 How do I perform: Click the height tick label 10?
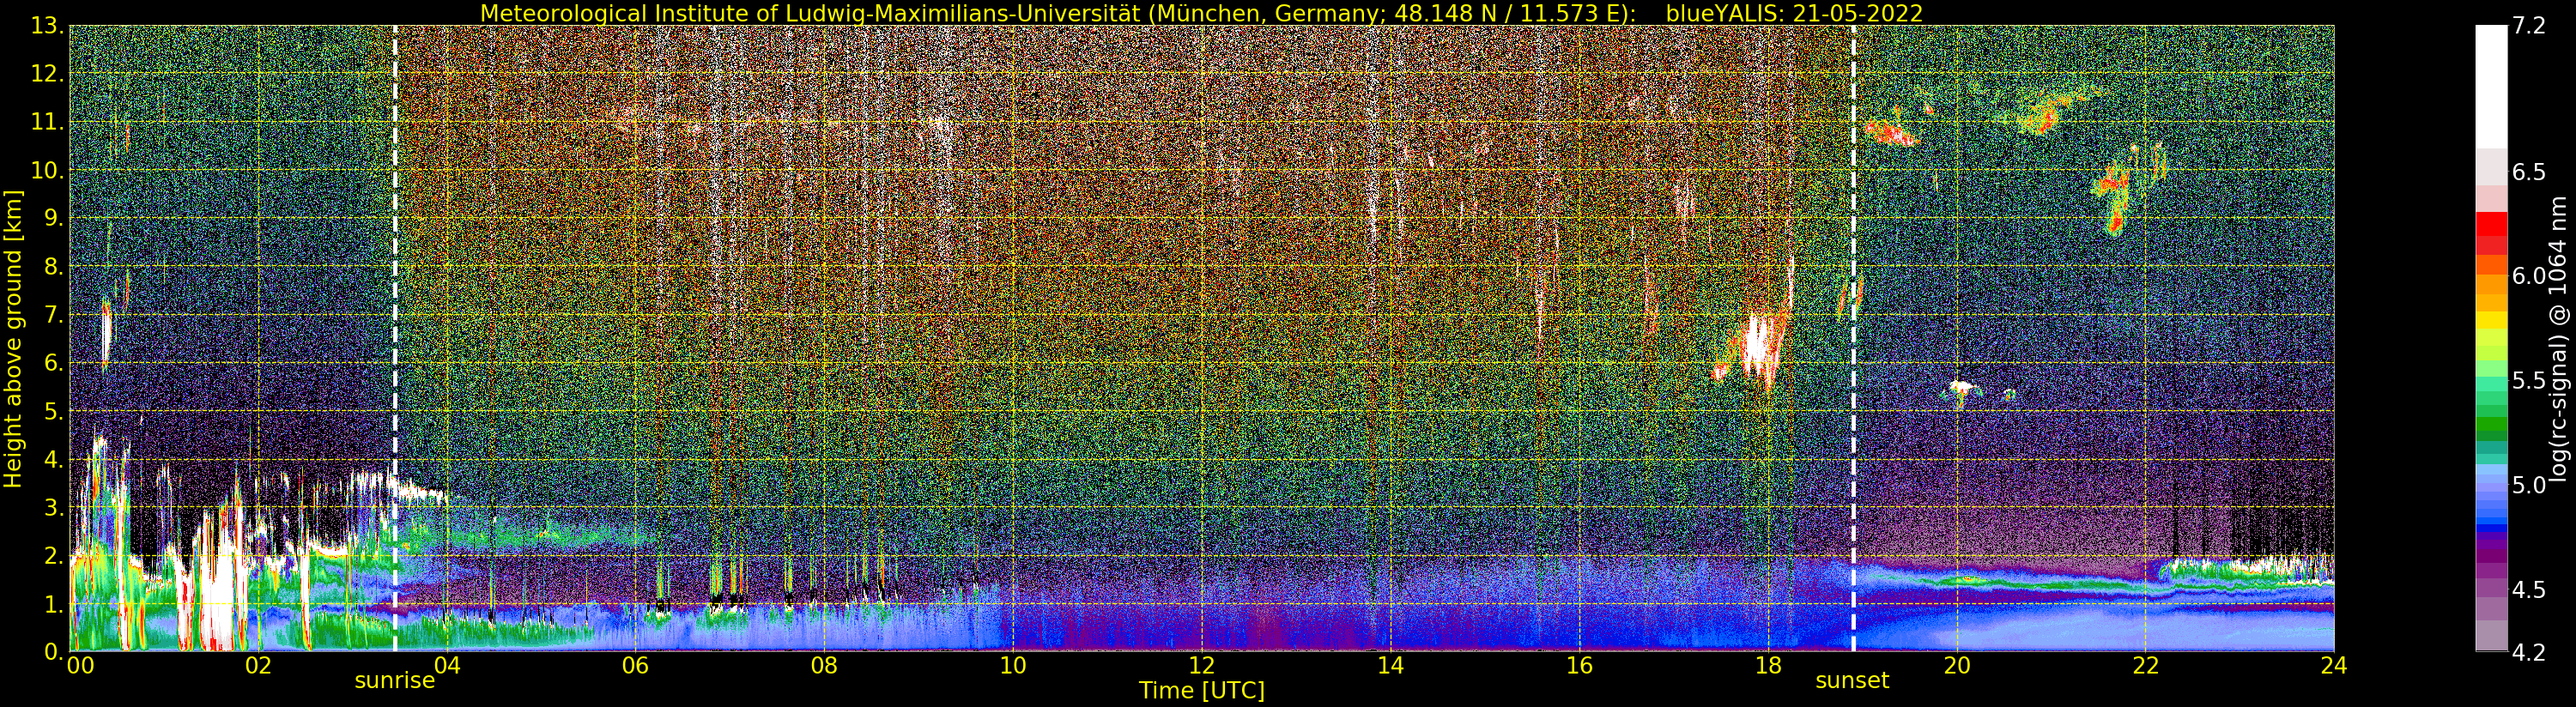[48, 171]
